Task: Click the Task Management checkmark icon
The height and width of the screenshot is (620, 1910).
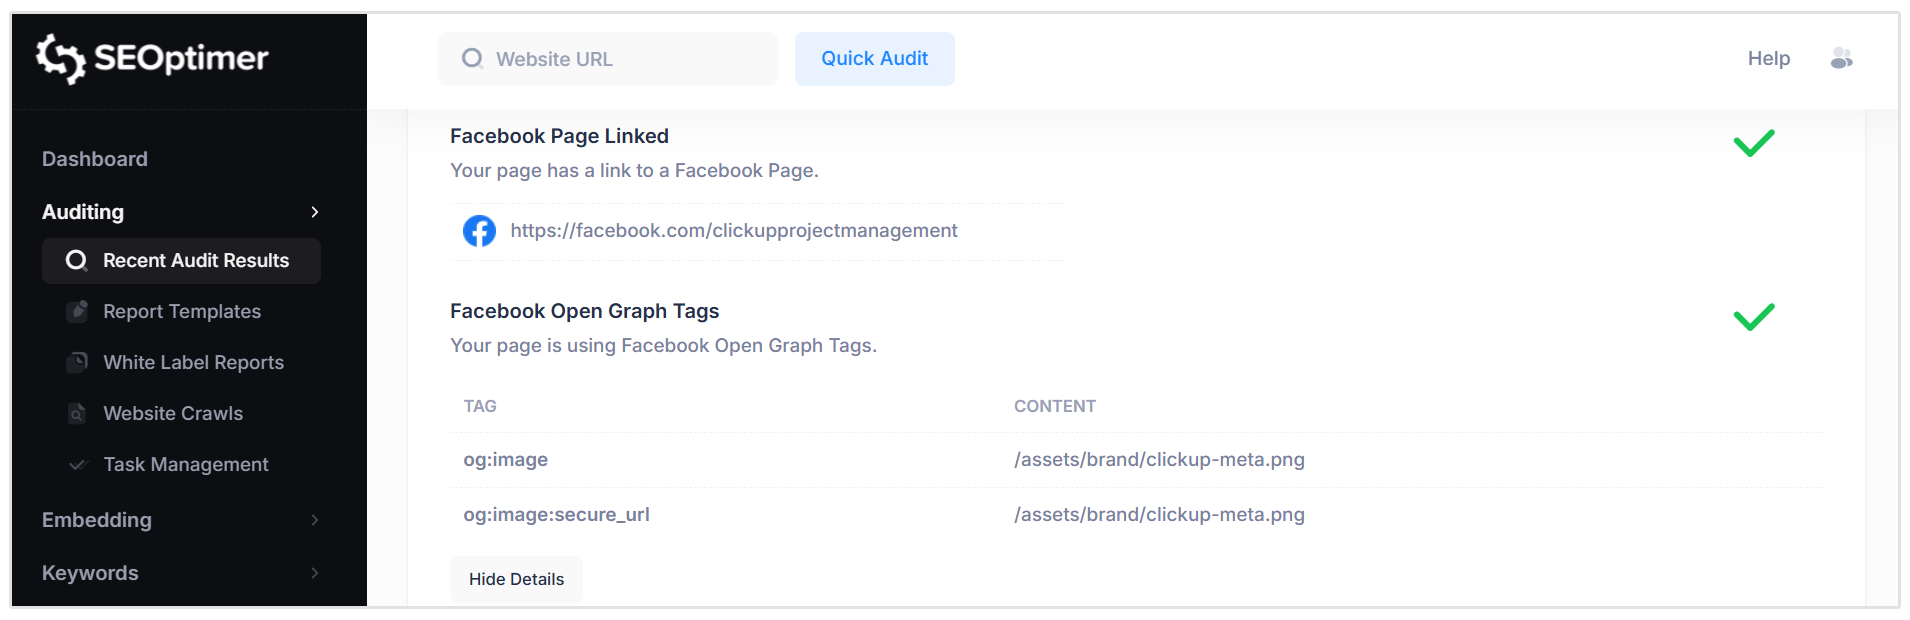Action: 77,464
